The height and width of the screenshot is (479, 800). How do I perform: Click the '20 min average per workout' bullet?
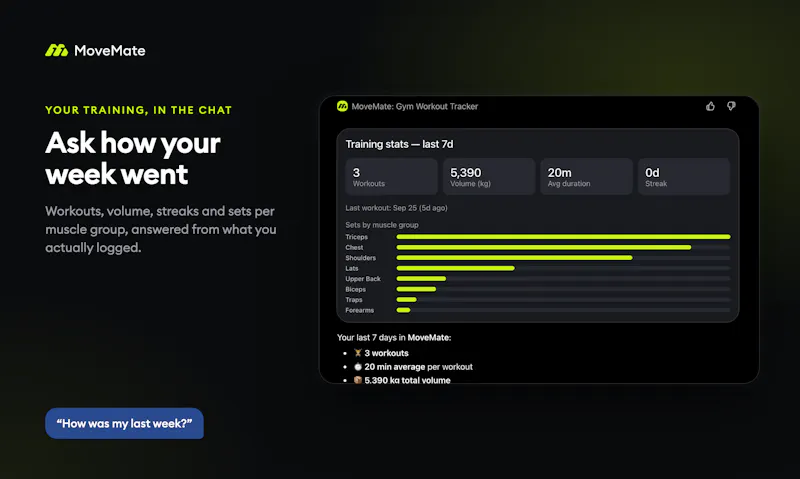[413, 367]
